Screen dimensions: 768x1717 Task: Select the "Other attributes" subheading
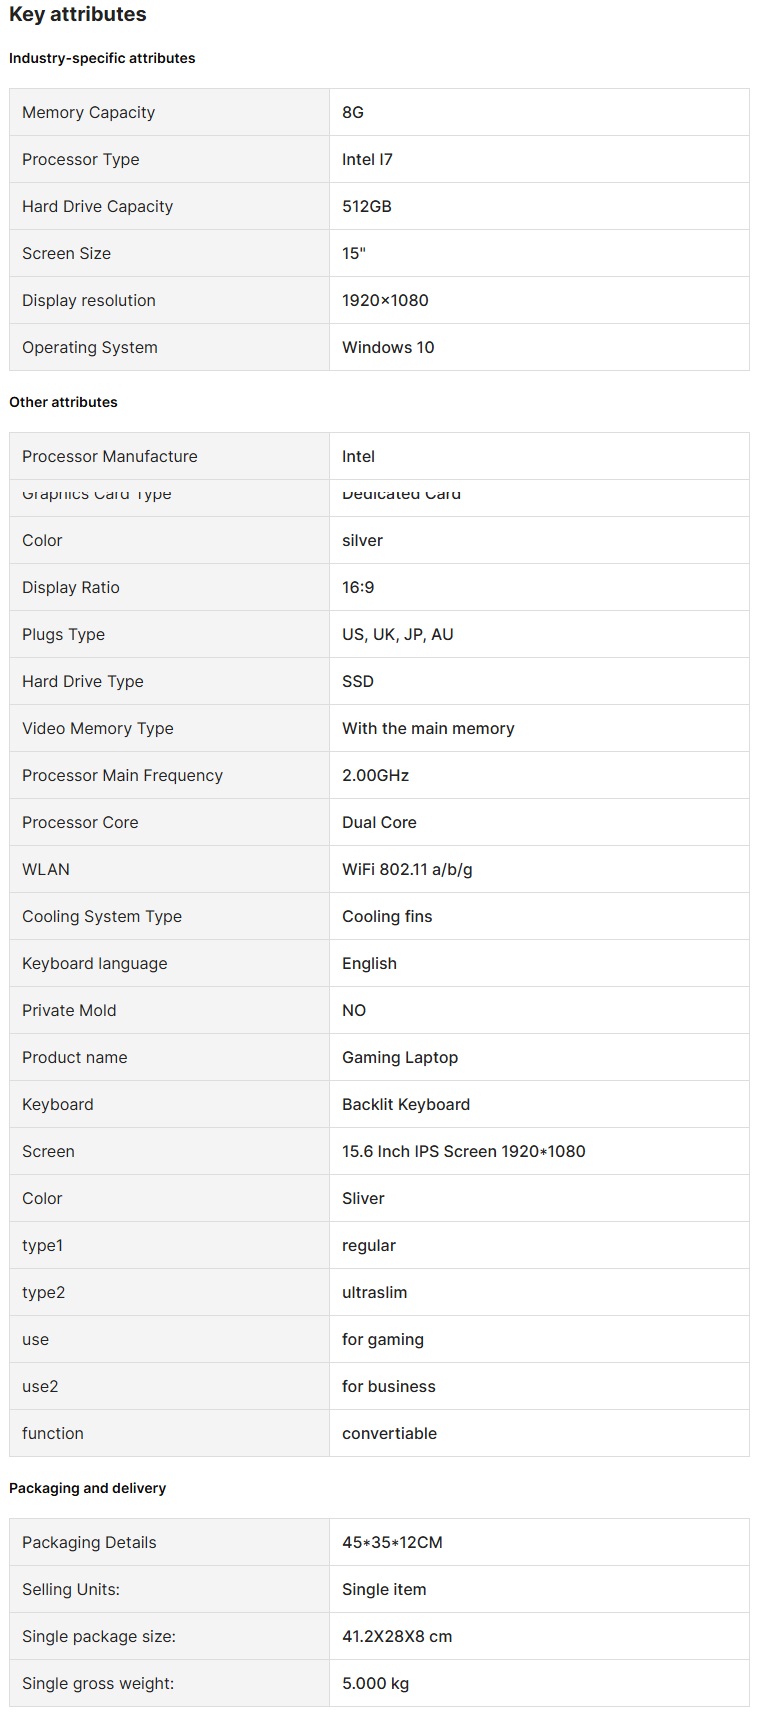(63, 402)
